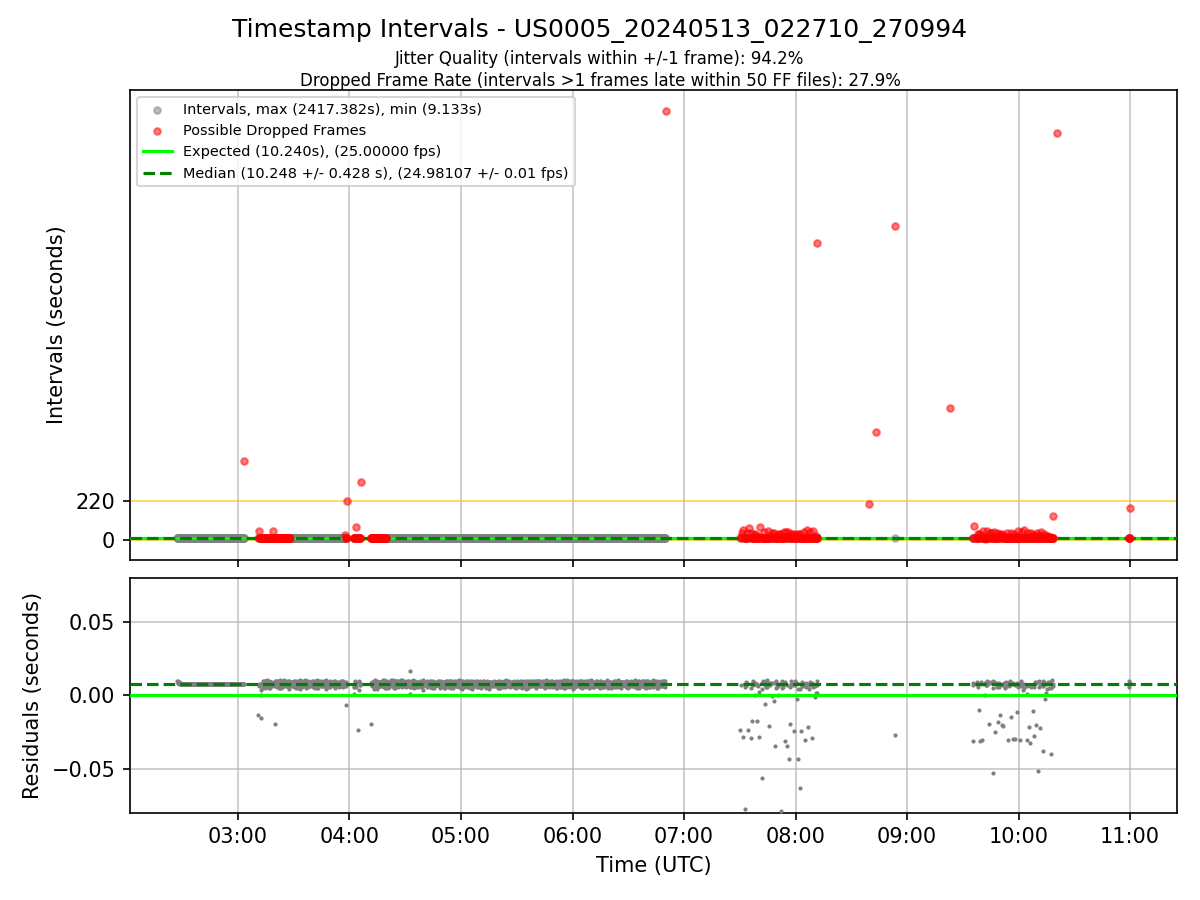Click the 'Intervals, max (2417.382s)' legend entry

tap(332, 108)
